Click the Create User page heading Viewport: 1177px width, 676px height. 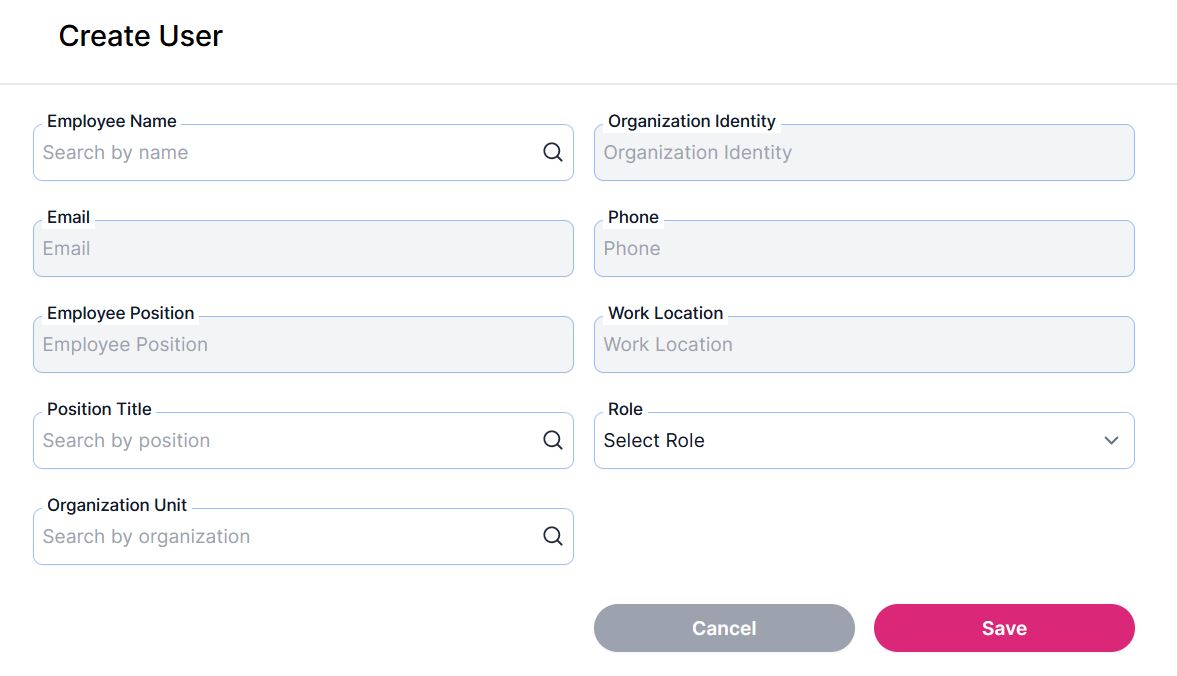pos(141,36)
